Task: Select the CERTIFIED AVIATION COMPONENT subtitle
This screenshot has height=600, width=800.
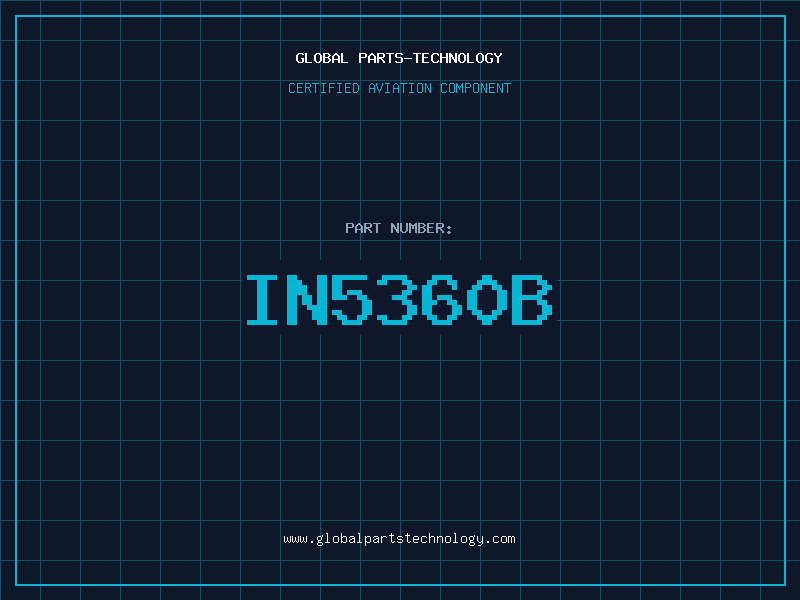Action: point(399,88)
